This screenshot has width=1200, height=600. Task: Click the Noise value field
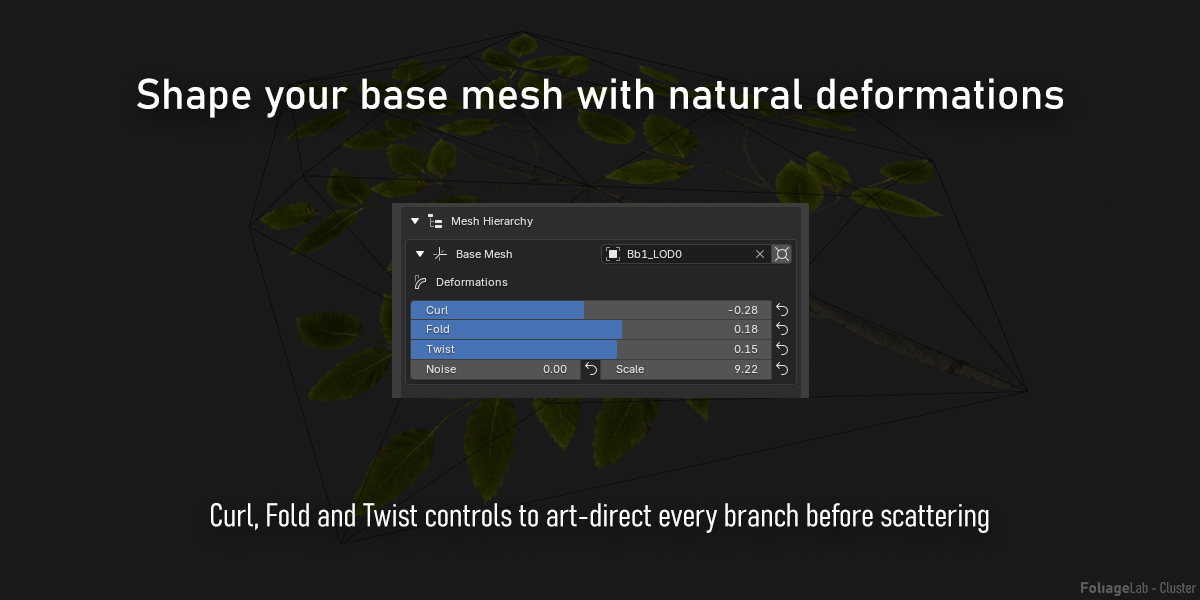tap(495, 369)
